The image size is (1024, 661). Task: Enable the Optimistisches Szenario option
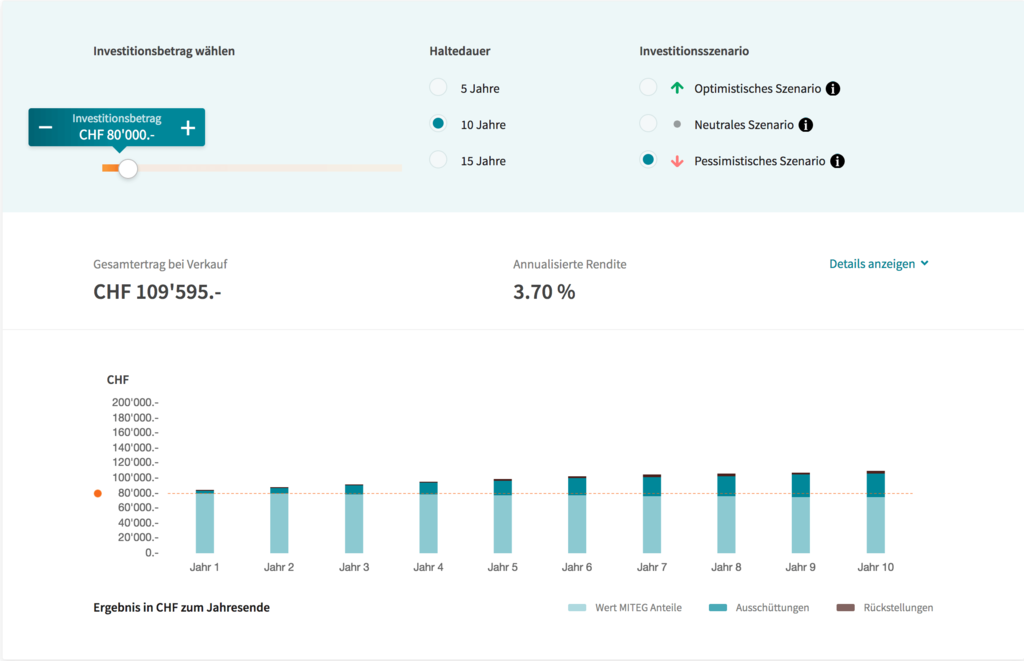point(648,88)
